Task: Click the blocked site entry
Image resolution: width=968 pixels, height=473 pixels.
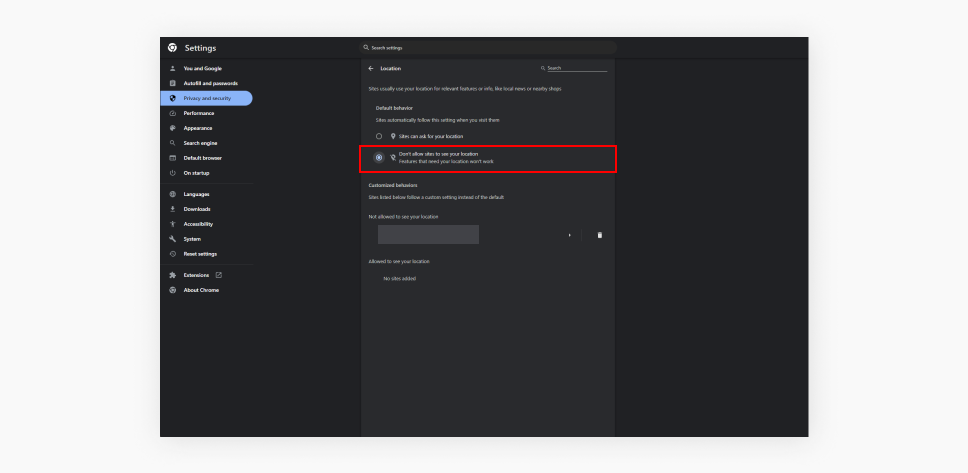Action: (428, 235)
